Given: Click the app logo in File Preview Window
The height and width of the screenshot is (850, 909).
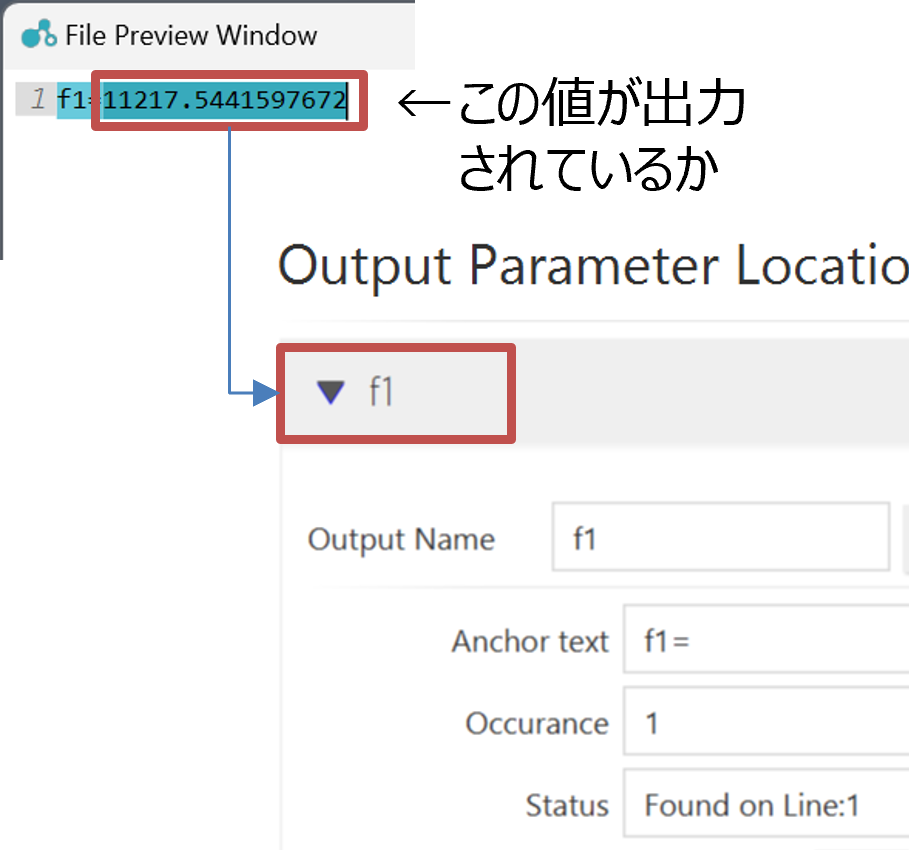Looking at the screenshot, I should point(39,34).
